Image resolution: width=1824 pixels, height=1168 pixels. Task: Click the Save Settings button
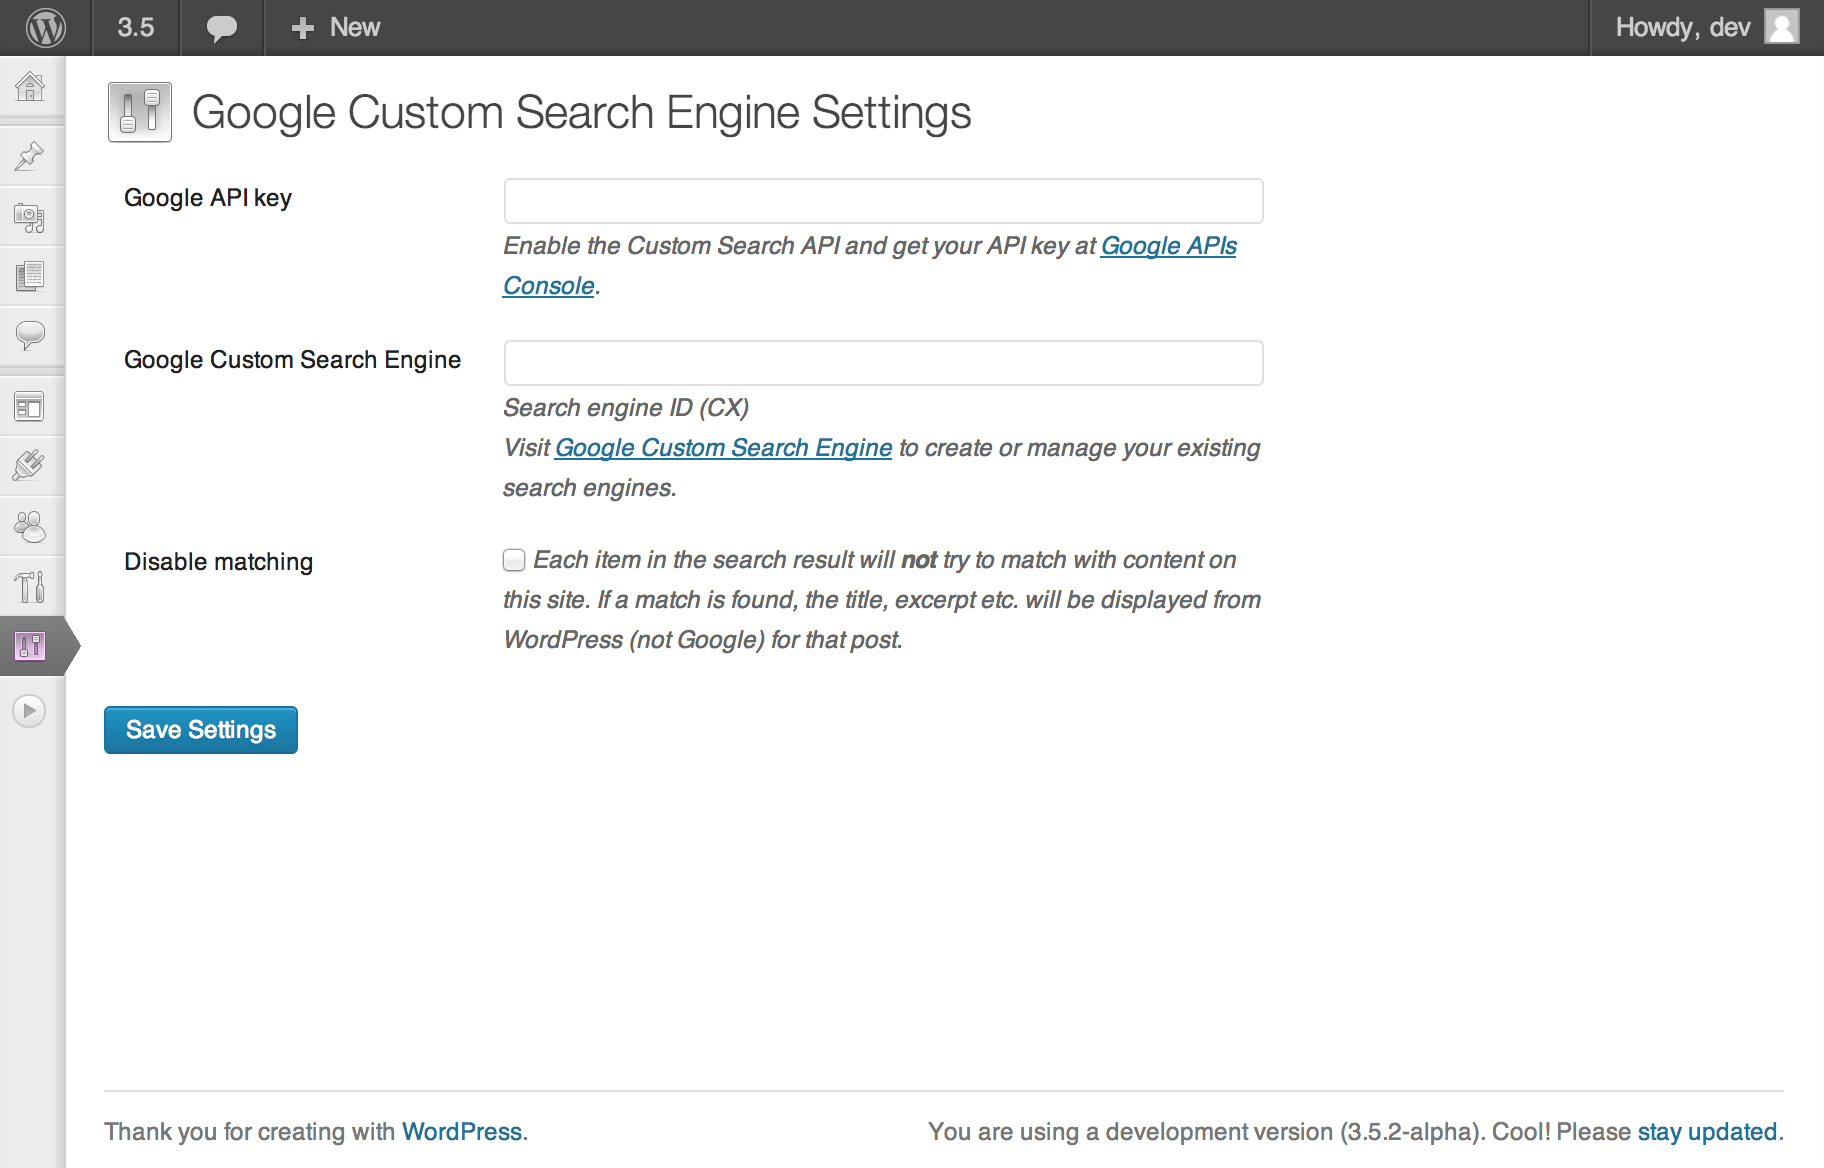click(x=201, y=730)
